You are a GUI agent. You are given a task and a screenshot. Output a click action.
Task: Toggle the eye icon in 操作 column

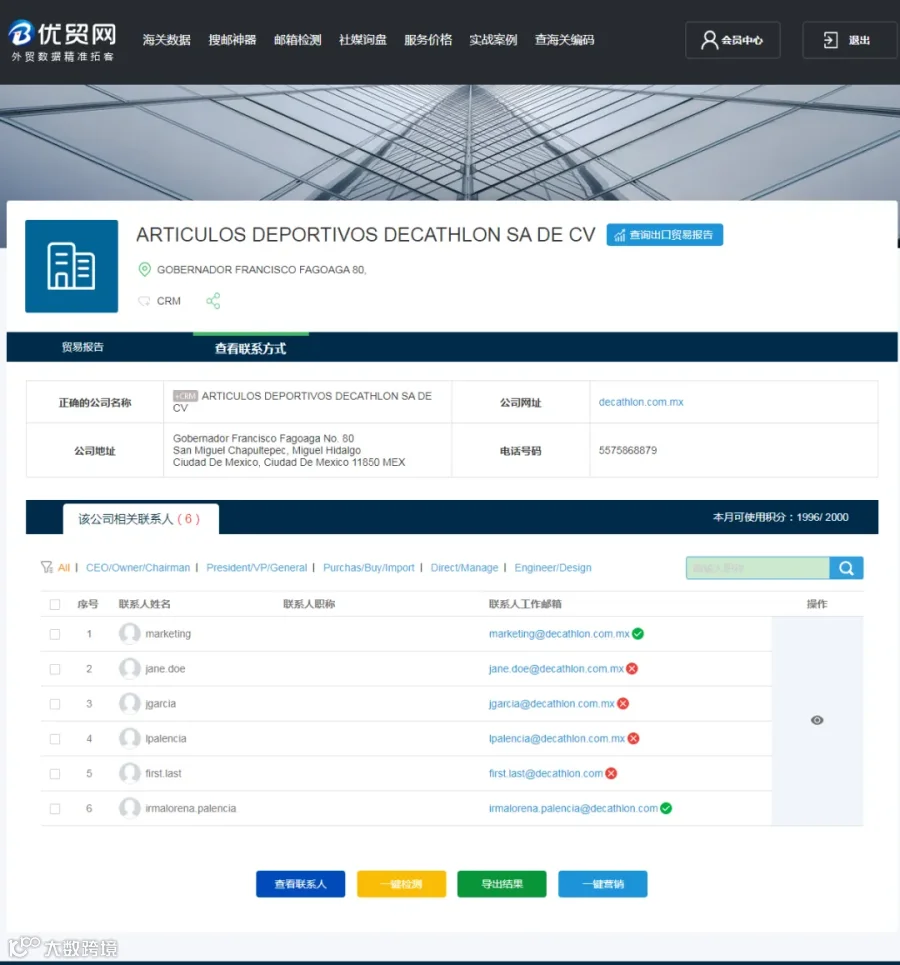(x=817, y=720)
